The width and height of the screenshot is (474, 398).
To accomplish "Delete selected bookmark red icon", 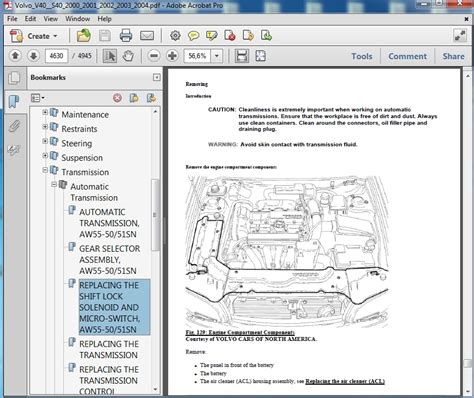I will click(117, 98).
